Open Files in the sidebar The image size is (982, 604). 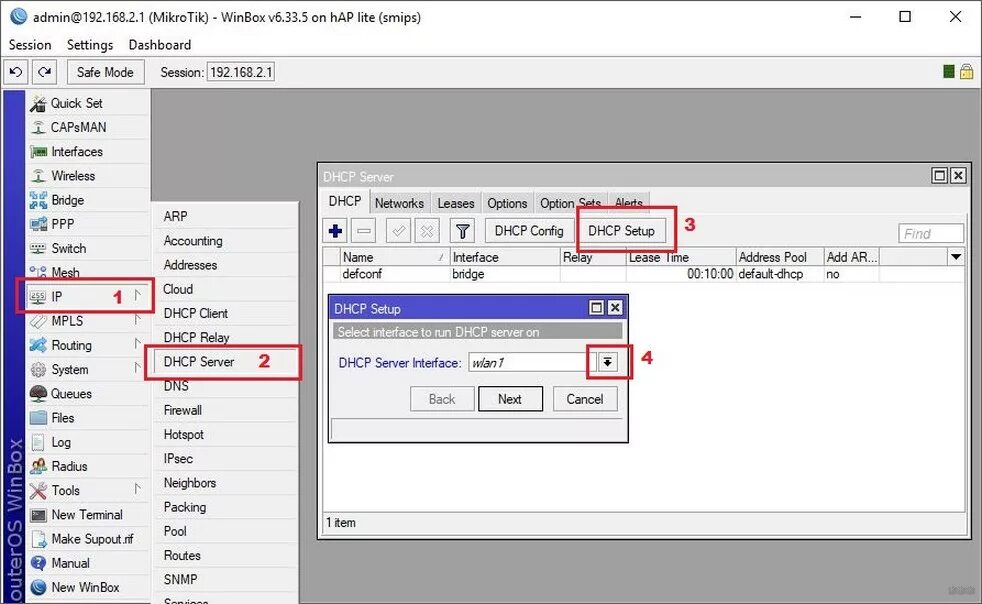88,418
